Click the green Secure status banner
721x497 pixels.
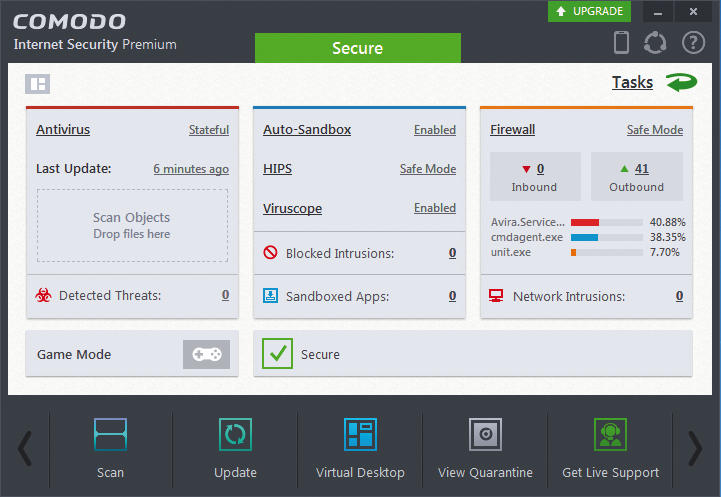click(x=358, y=48)
